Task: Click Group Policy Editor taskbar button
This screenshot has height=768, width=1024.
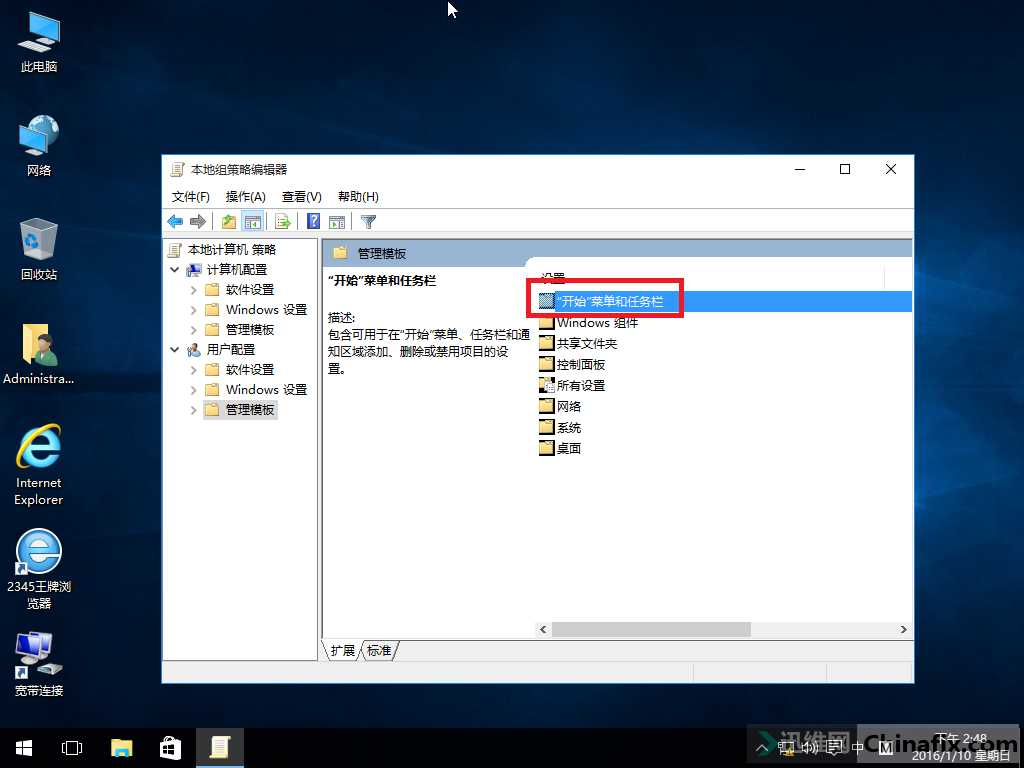Action: (x=220, y=748)
